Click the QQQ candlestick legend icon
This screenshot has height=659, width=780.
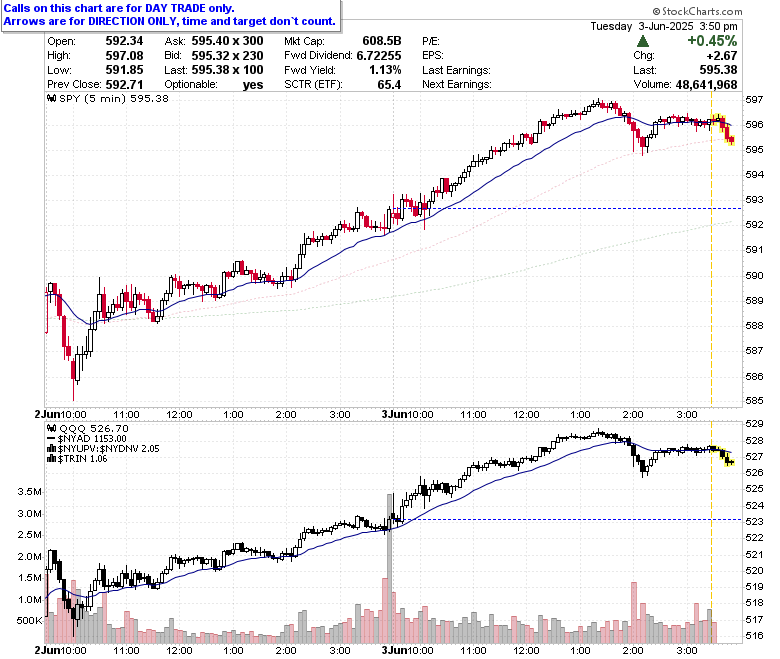51,428
